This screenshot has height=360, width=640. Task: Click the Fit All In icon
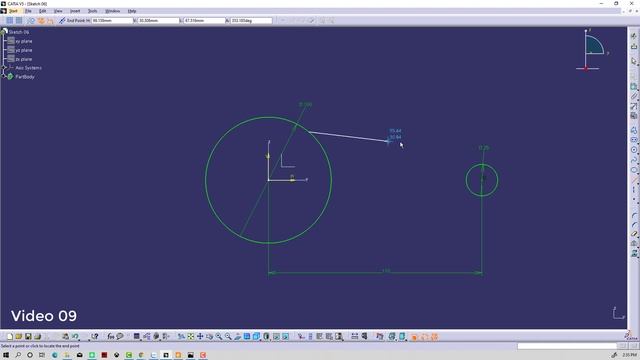click(x=191, y=337)
